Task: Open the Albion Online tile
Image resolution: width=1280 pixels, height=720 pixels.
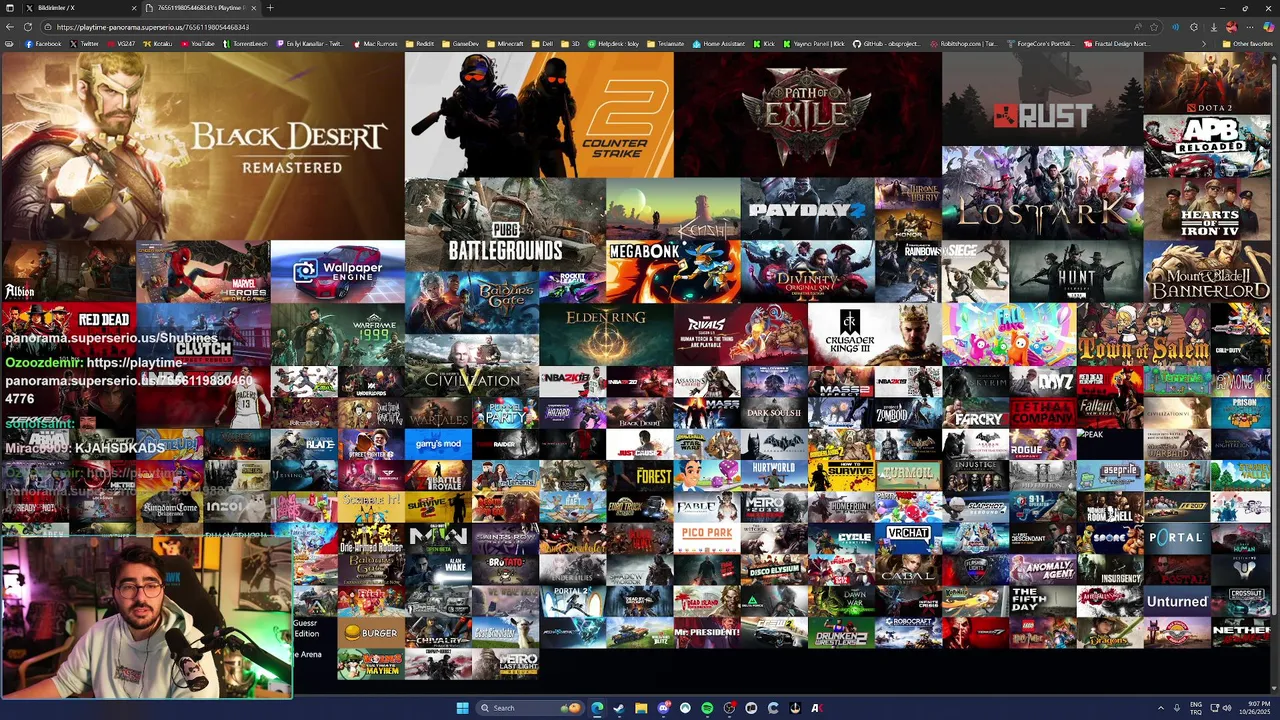Action: (68, 271)
